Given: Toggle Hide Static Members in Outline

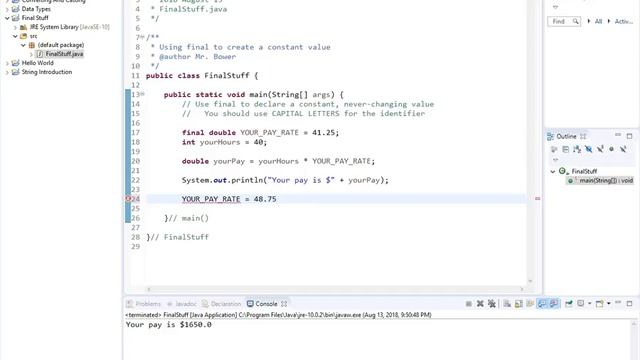Looking at the screenshot, I should point(600,149).
